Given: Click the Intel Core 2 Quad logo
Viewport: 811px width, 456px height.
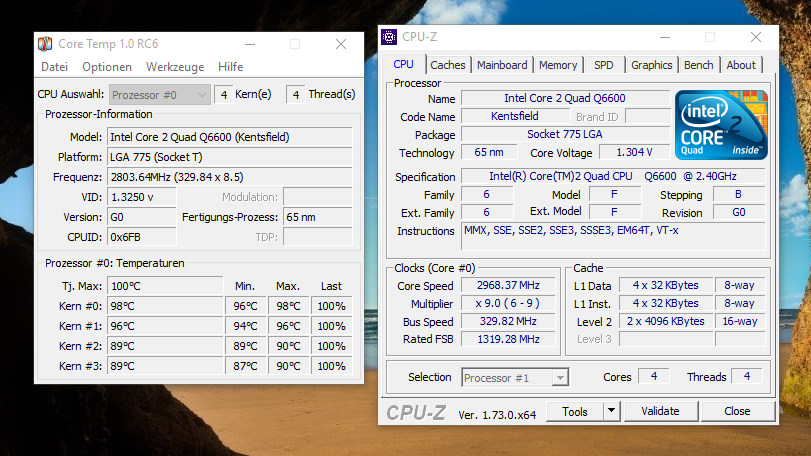Looking at the screenshot, I should 721,125.
